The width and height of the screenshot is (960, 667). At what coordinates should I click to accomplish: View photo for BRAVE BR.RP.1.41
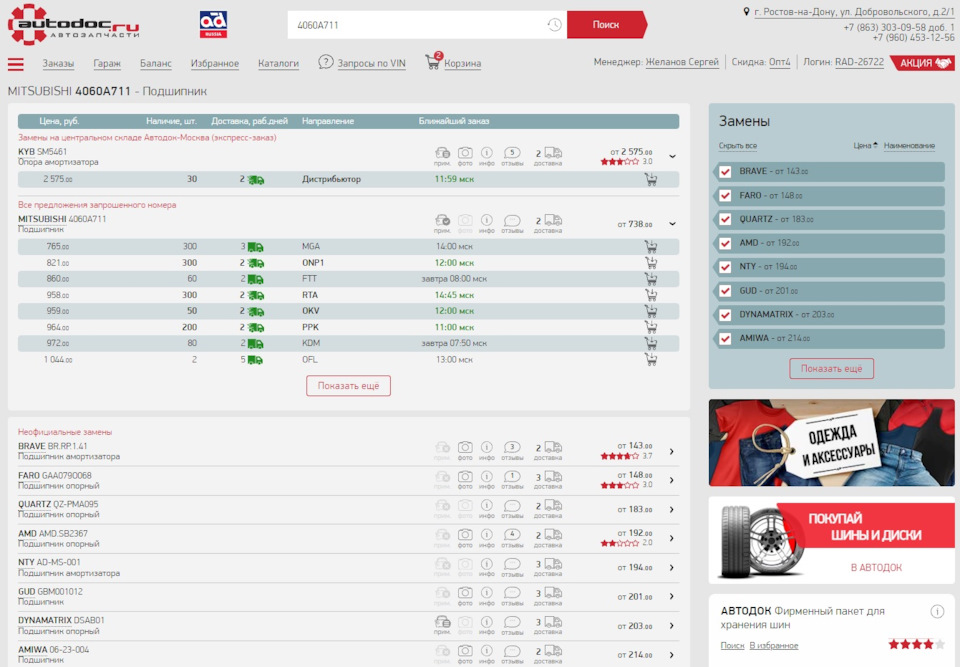pos(465,450)
